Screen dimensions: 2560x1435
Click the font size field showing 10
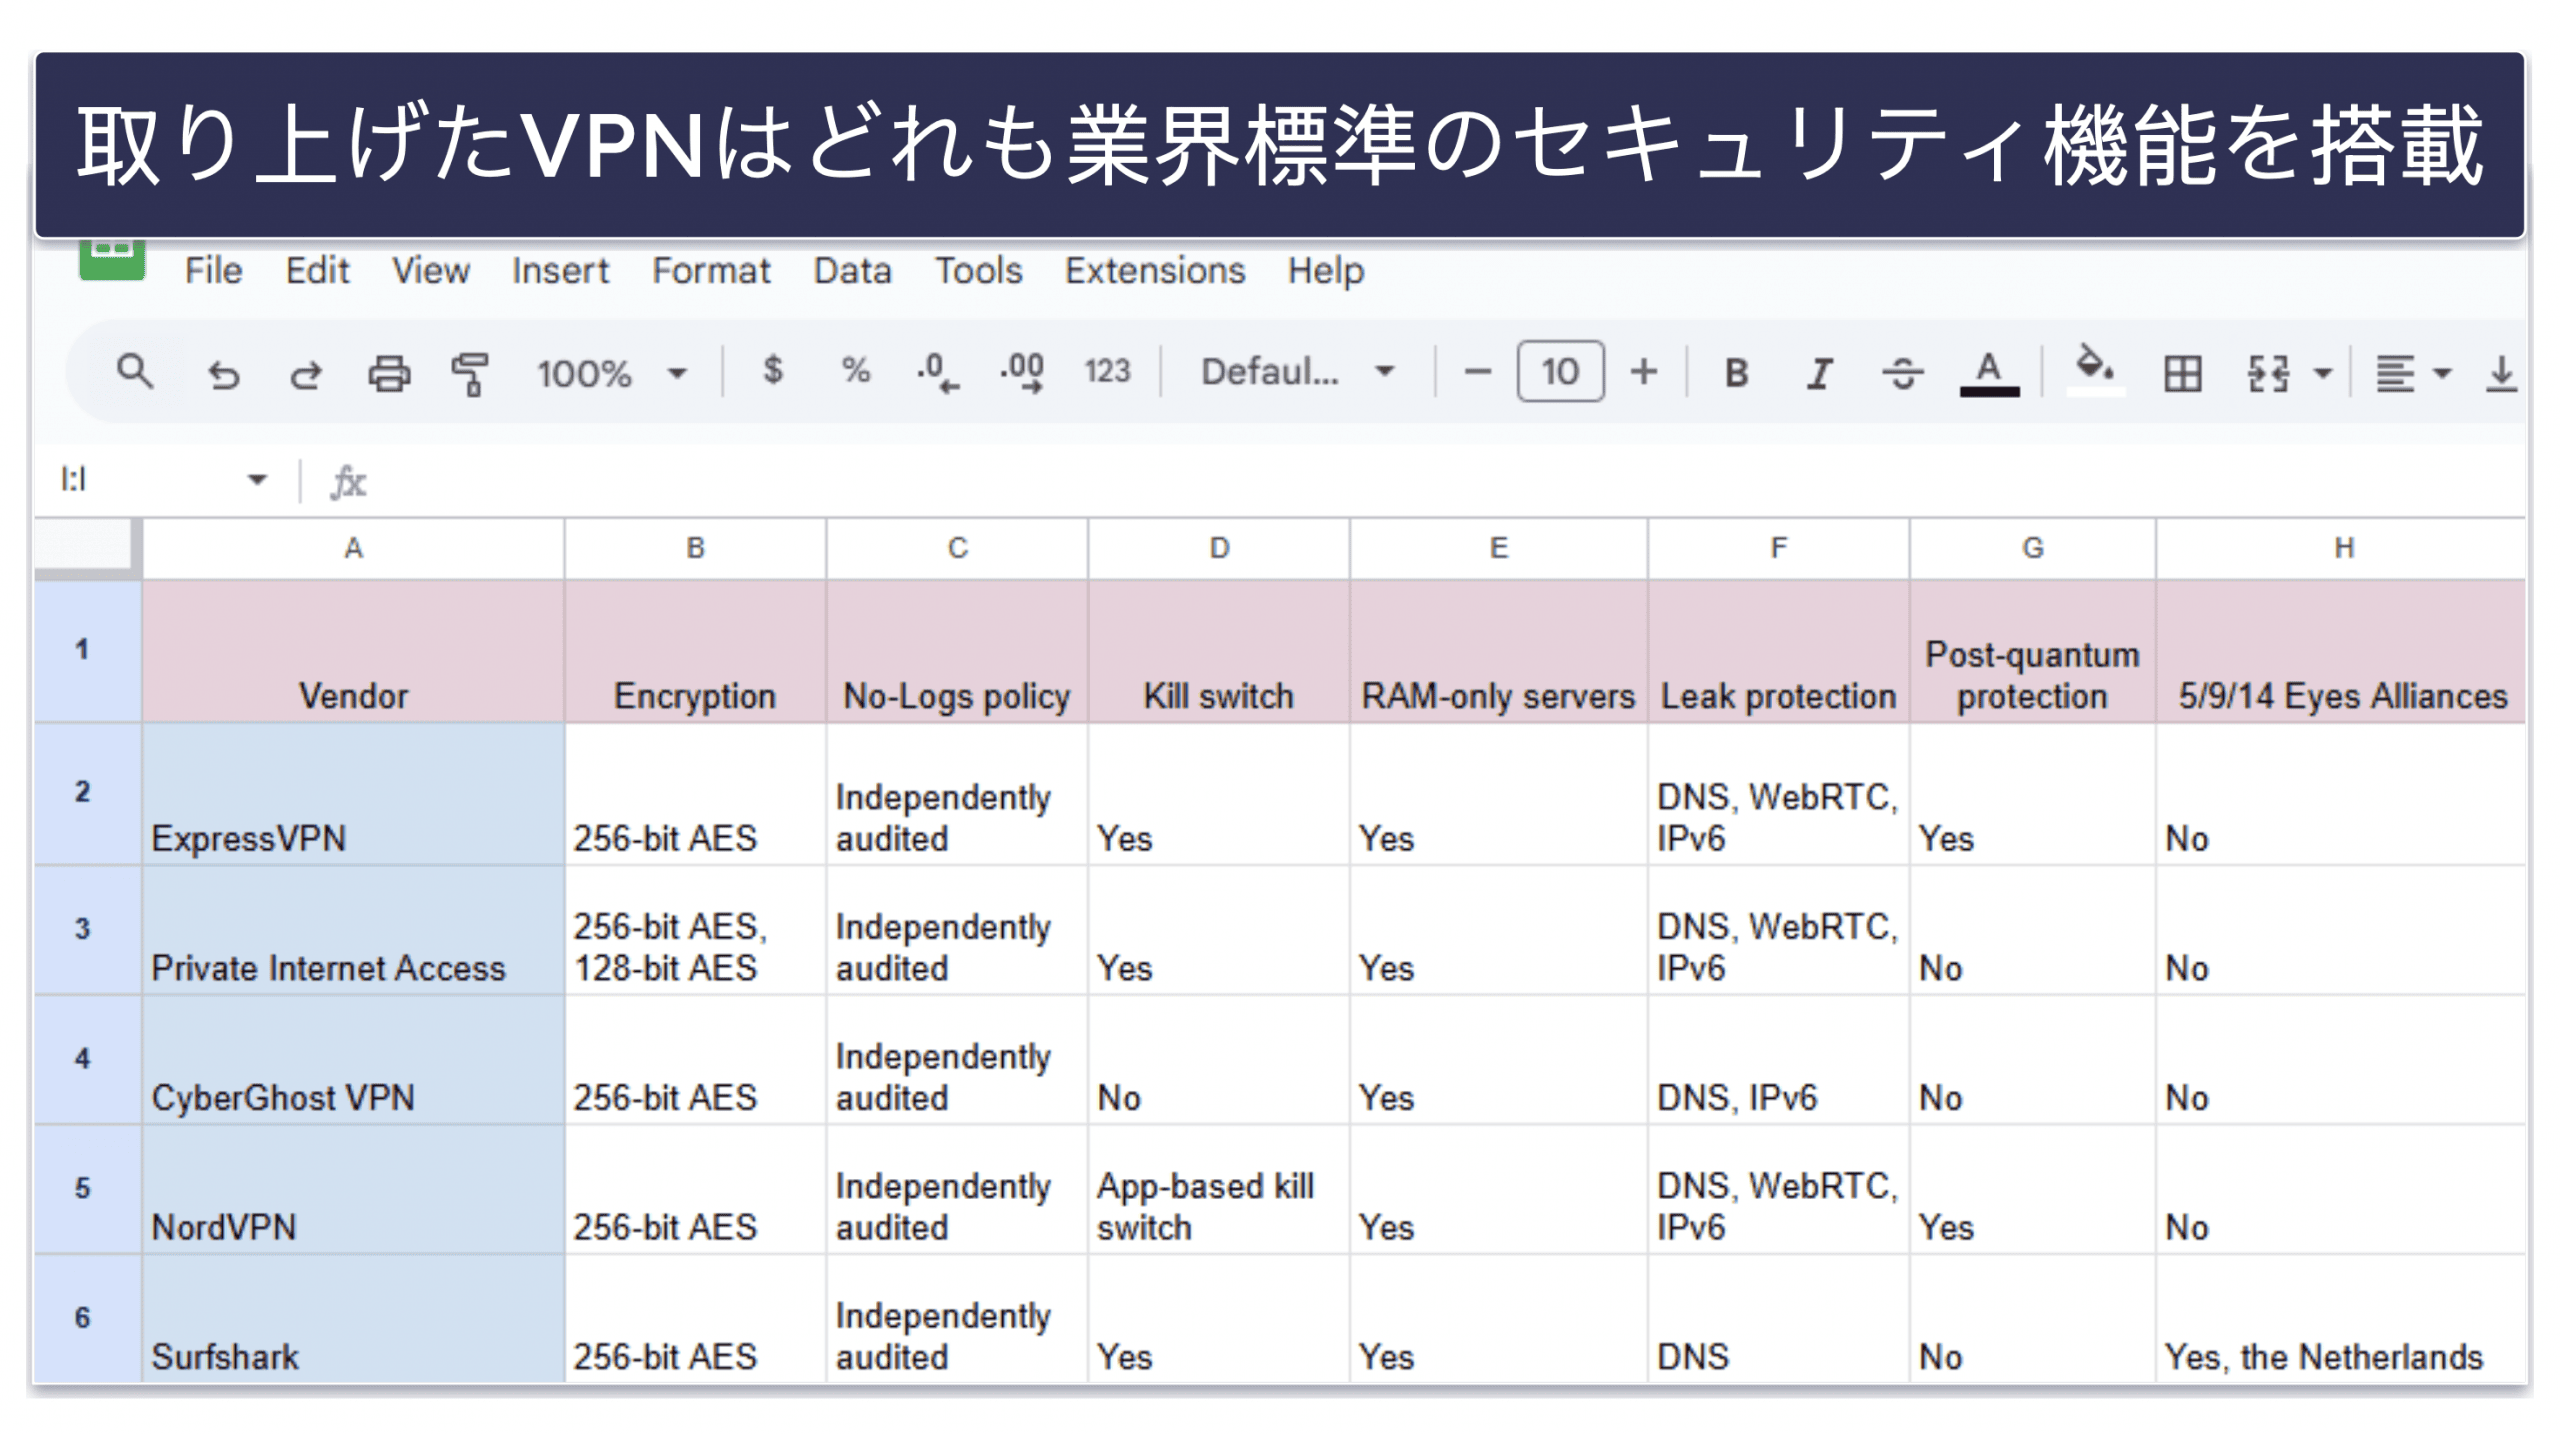1560,372
